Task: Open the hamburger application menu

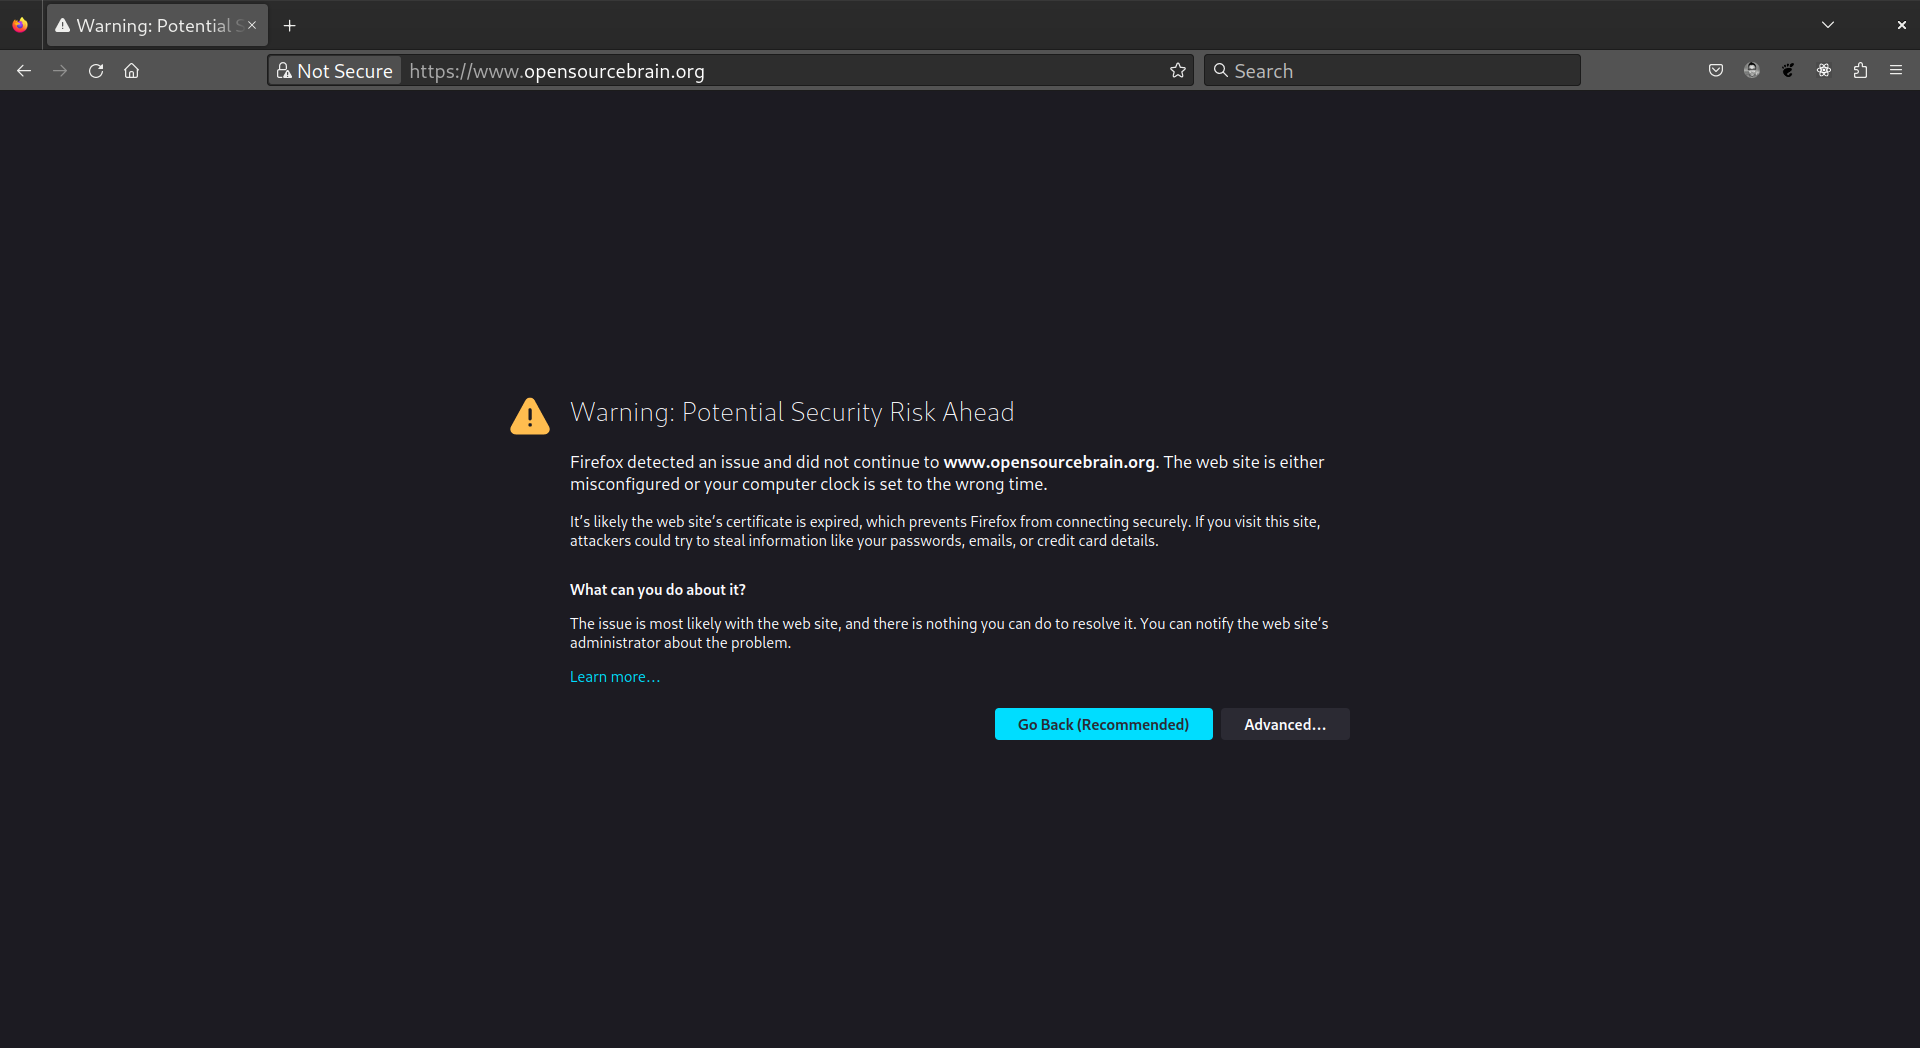Action: [x=1896, y=70]
